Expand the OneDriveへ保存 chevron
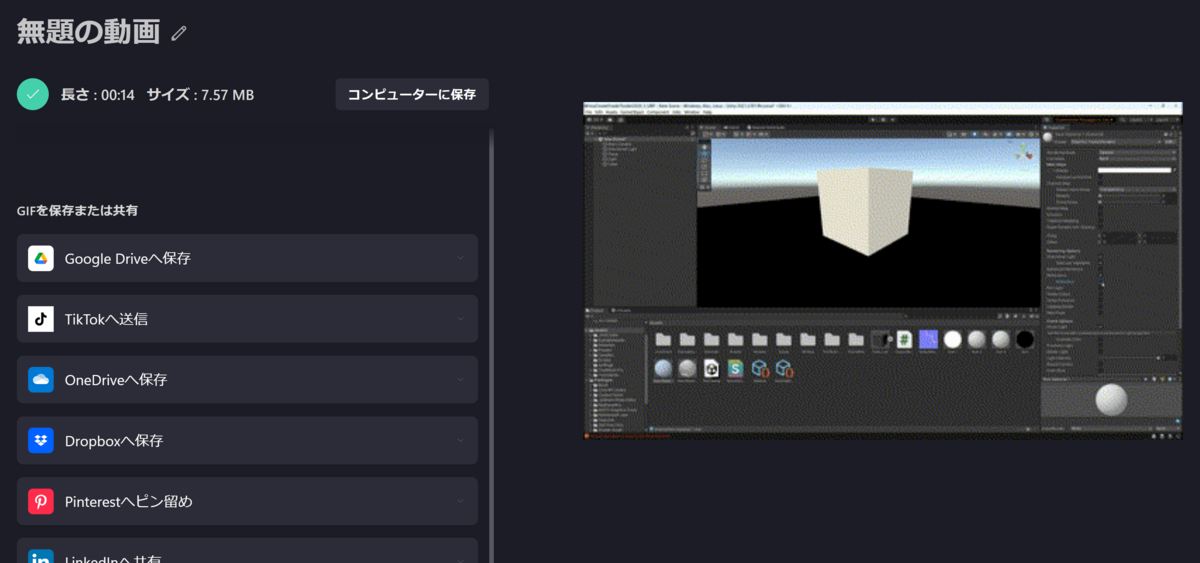The image size is (1200, 563). pyautogui.click(x=460, y=380)
